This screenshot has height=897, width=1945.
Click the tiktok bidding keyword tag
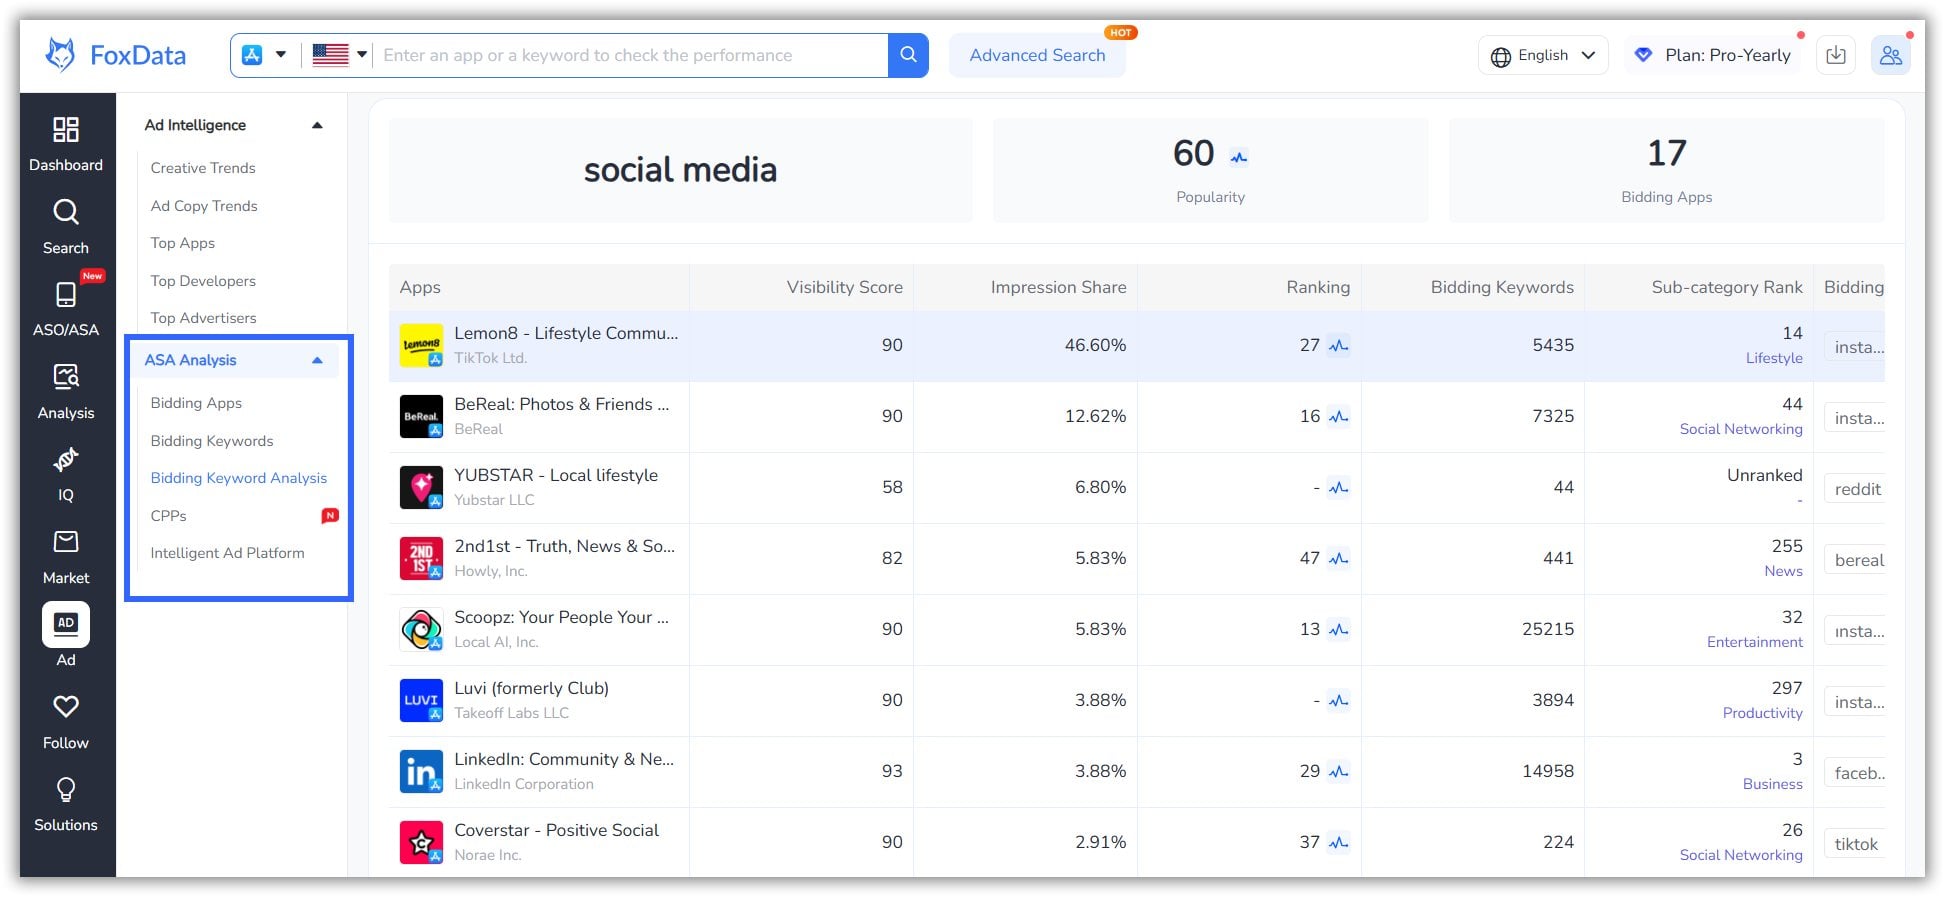1856,845
